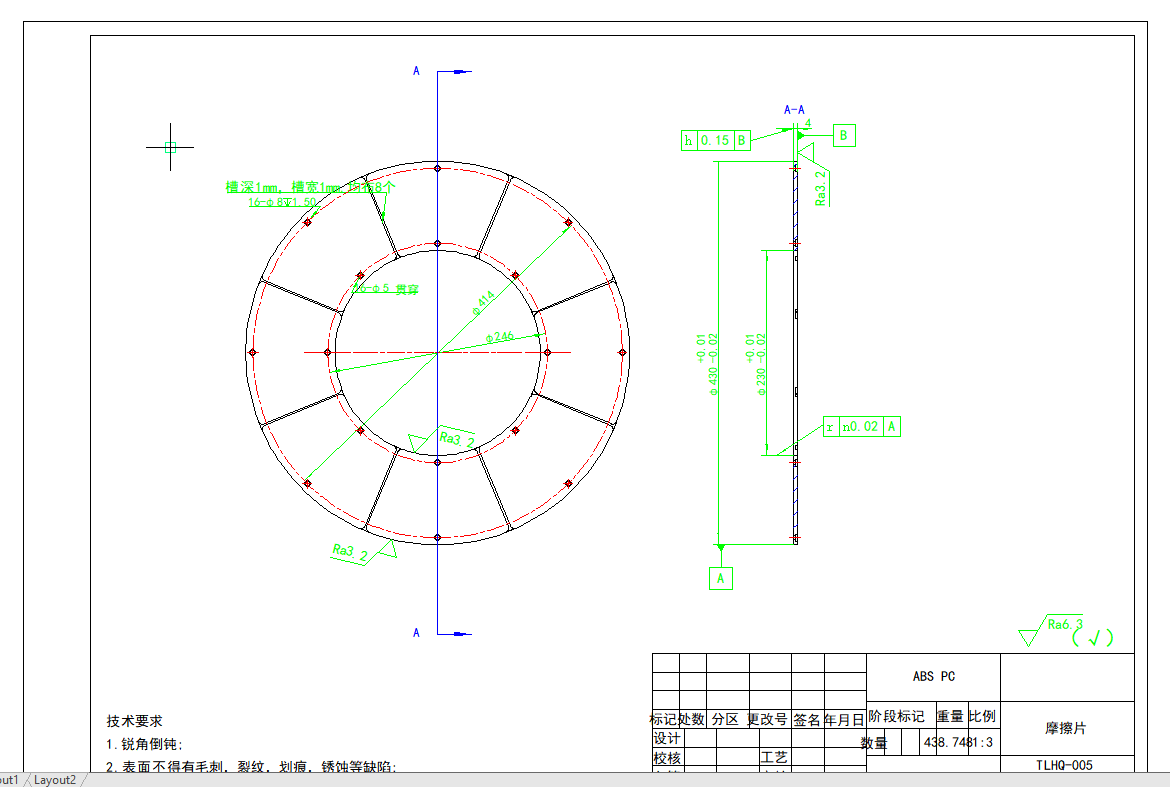This screenshot has height=787, width=1170.
Task: Click the A-A section view label
Action: (794, 110)
